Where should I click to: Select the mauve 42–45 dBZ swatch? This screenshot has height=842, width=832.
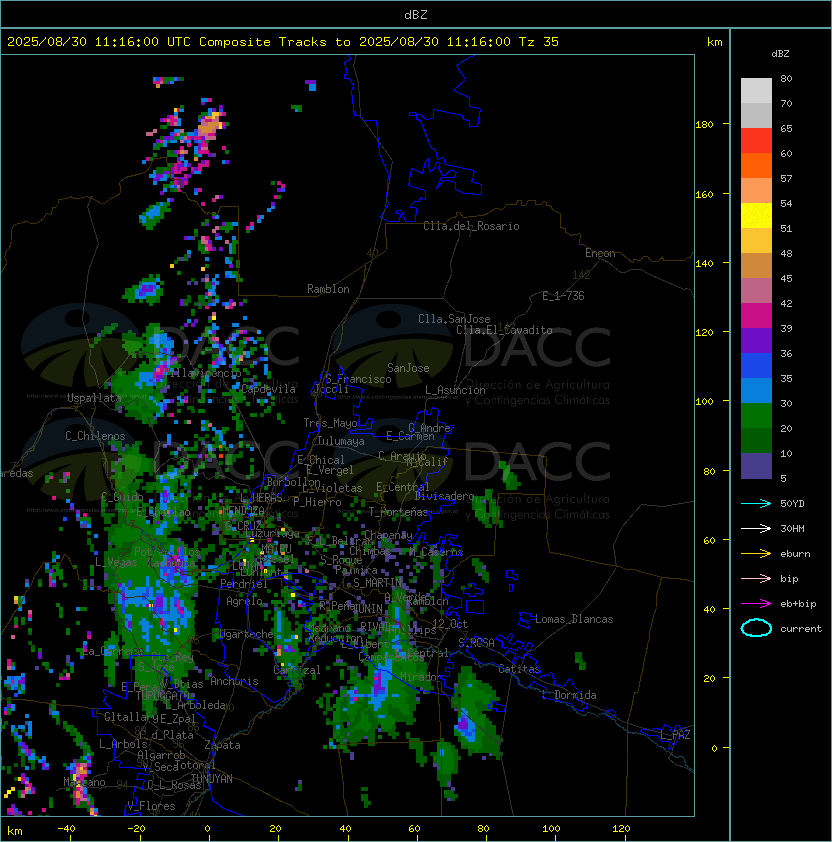click(x=756, y=291)
